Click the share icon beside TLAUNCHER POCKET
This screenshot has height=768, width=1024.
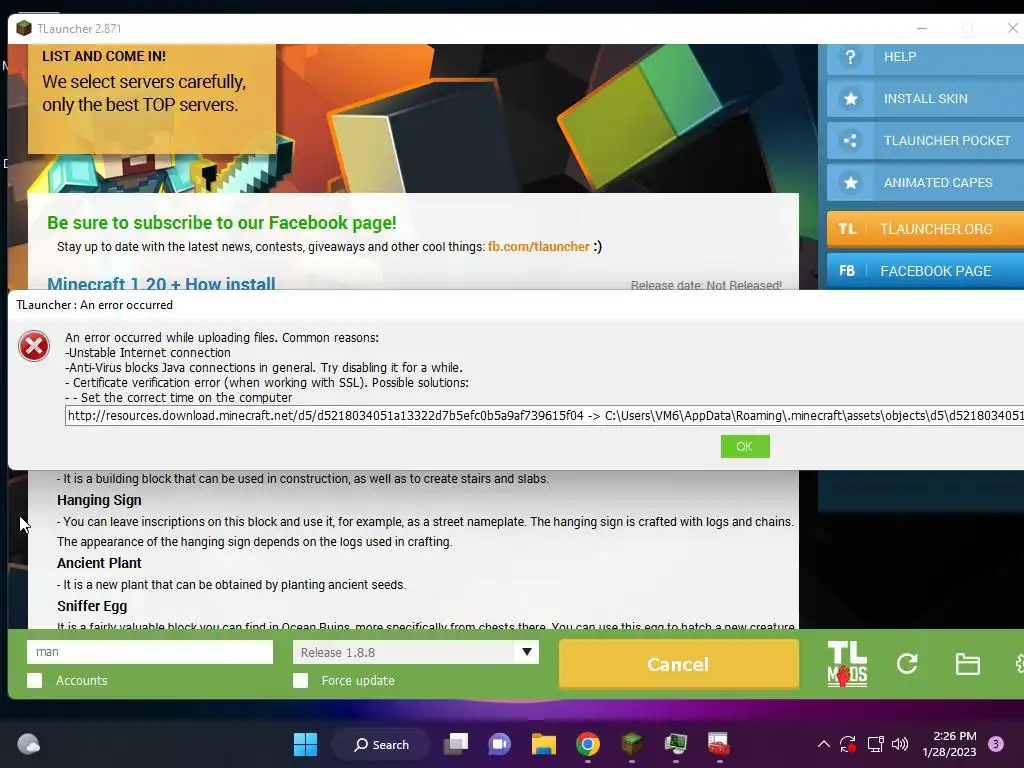pyautogui.click(x=850, y=140)
